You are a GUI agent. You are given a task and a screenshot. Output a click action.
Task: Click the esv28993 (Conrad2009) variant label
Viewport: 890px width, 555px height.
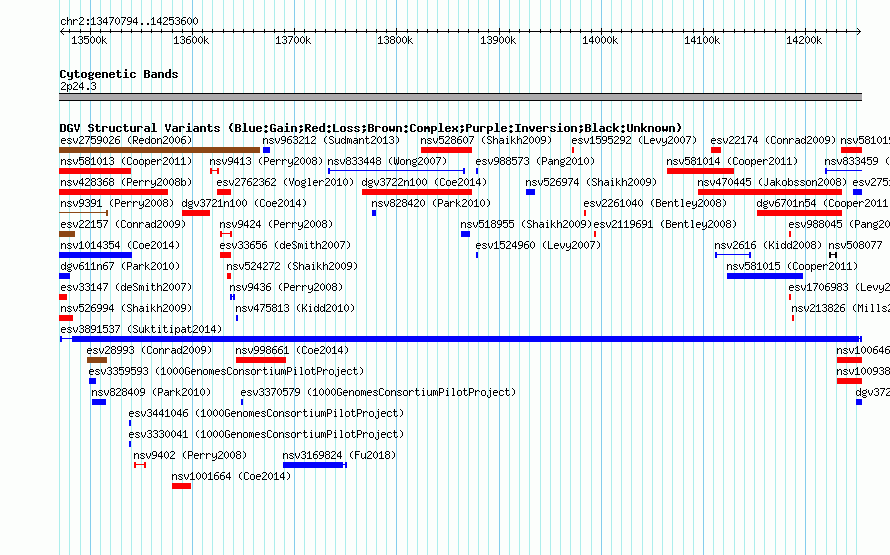point(149,350)
